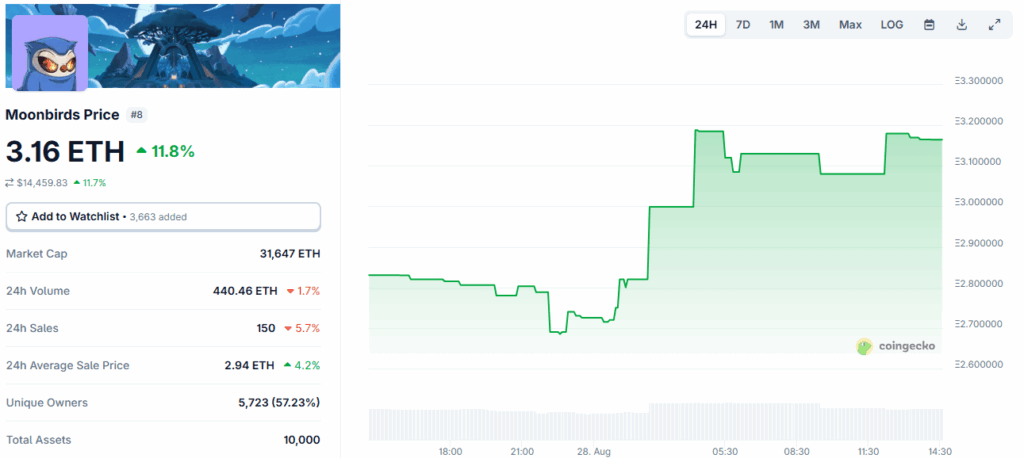The width and height of the screenshot is (1024, 458).
Task: Click the currency swap arrows icon
Action: (x=10, y=183)
